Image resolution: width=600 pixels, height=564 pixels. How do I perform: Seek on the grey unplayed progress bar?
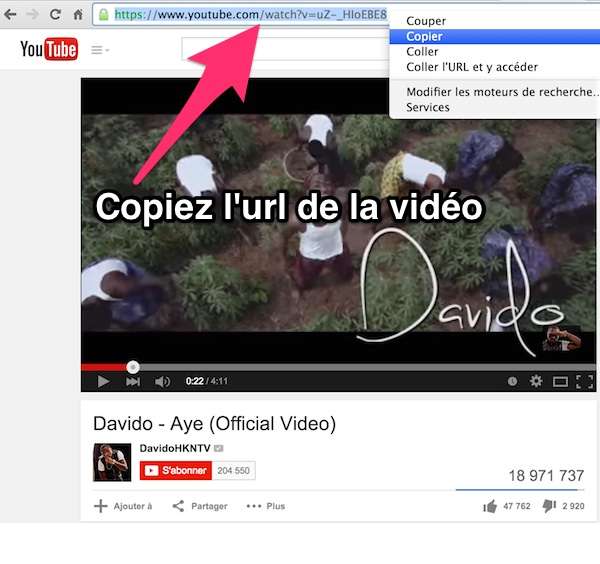(x=367, y=367)
